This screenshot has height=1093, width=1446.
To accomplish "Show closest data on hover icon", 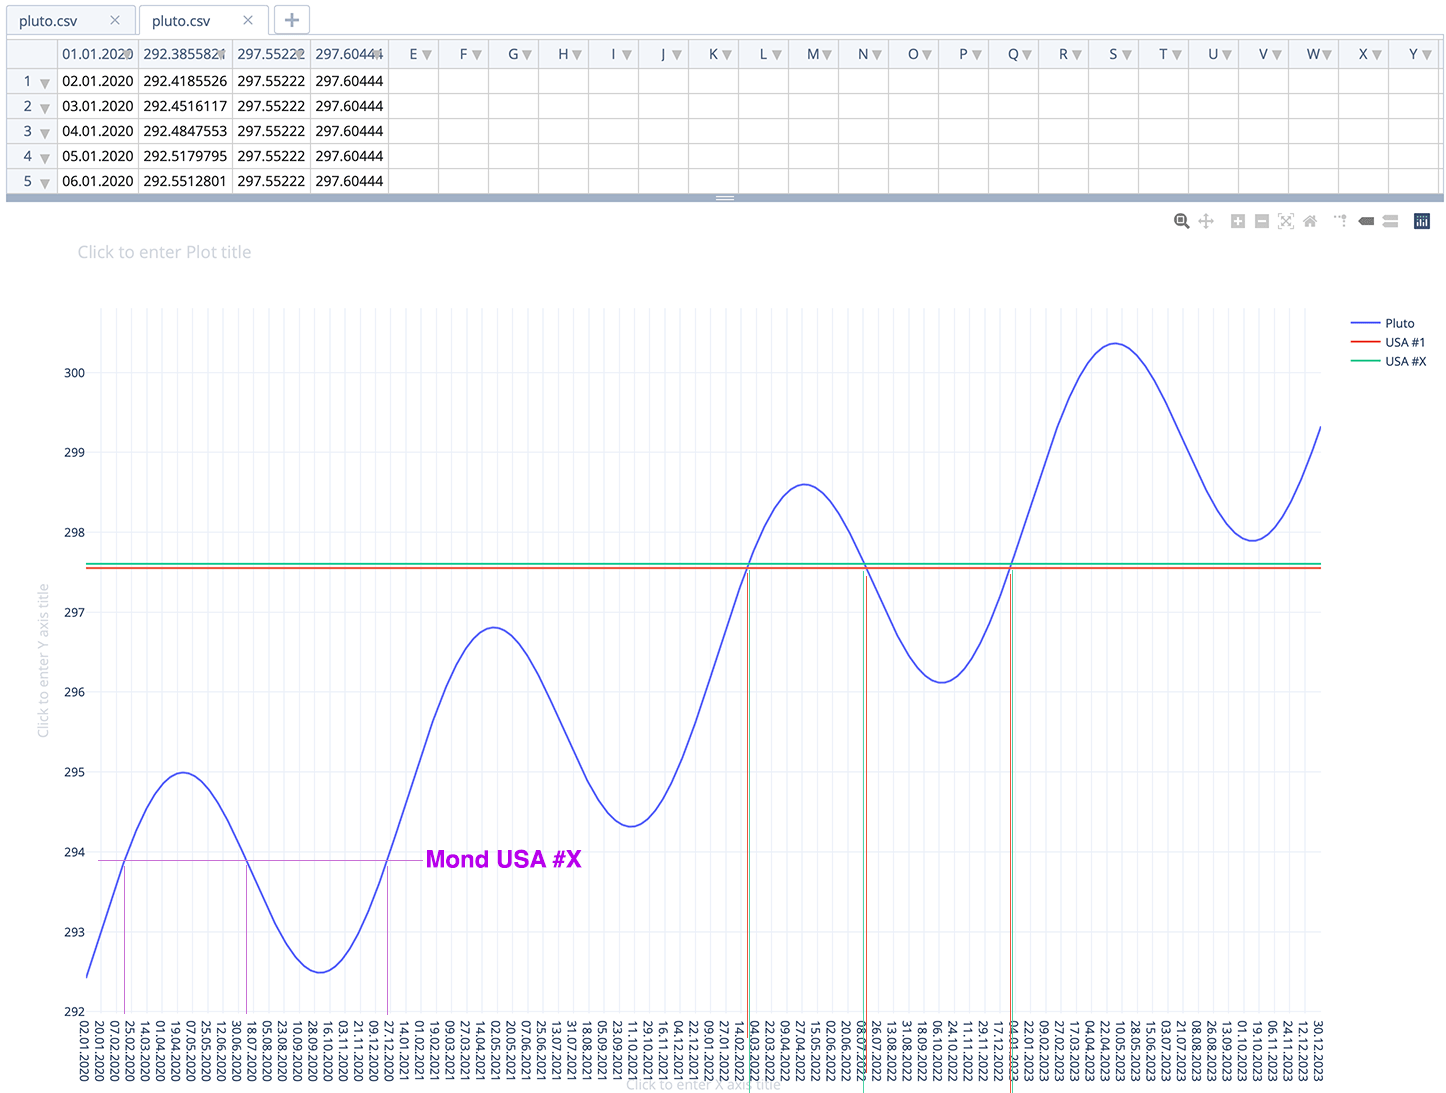I will (x=1366, y=221).
